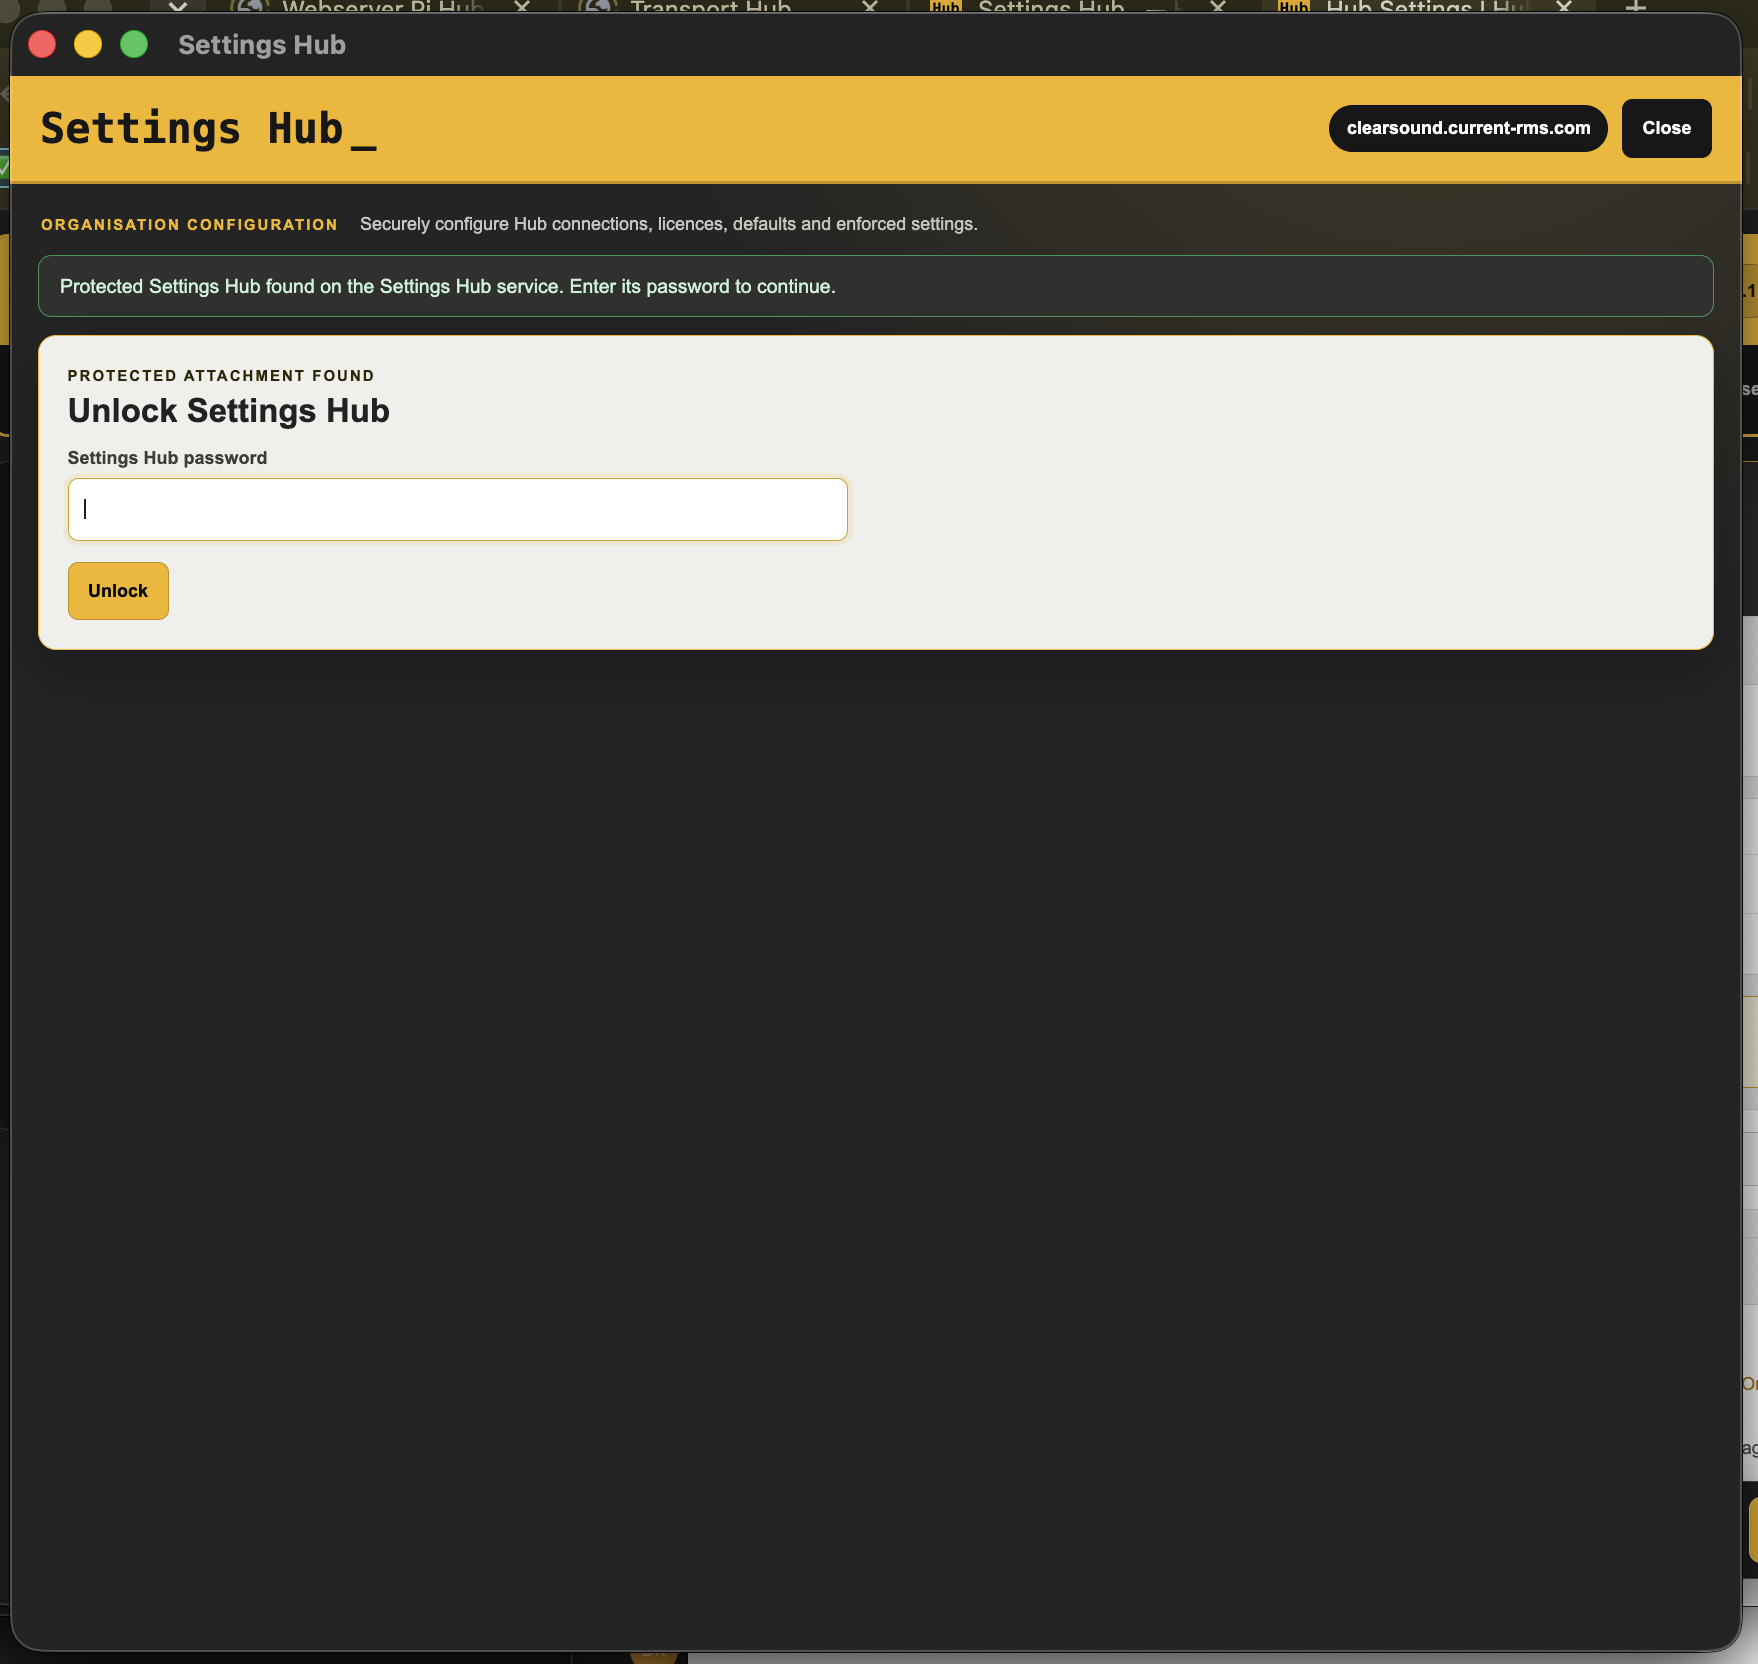This screenshot has width=1758, height=1664.
Task: Click the 'ORGANISATION CONFIGURATION' label
Action: (189, 225)
